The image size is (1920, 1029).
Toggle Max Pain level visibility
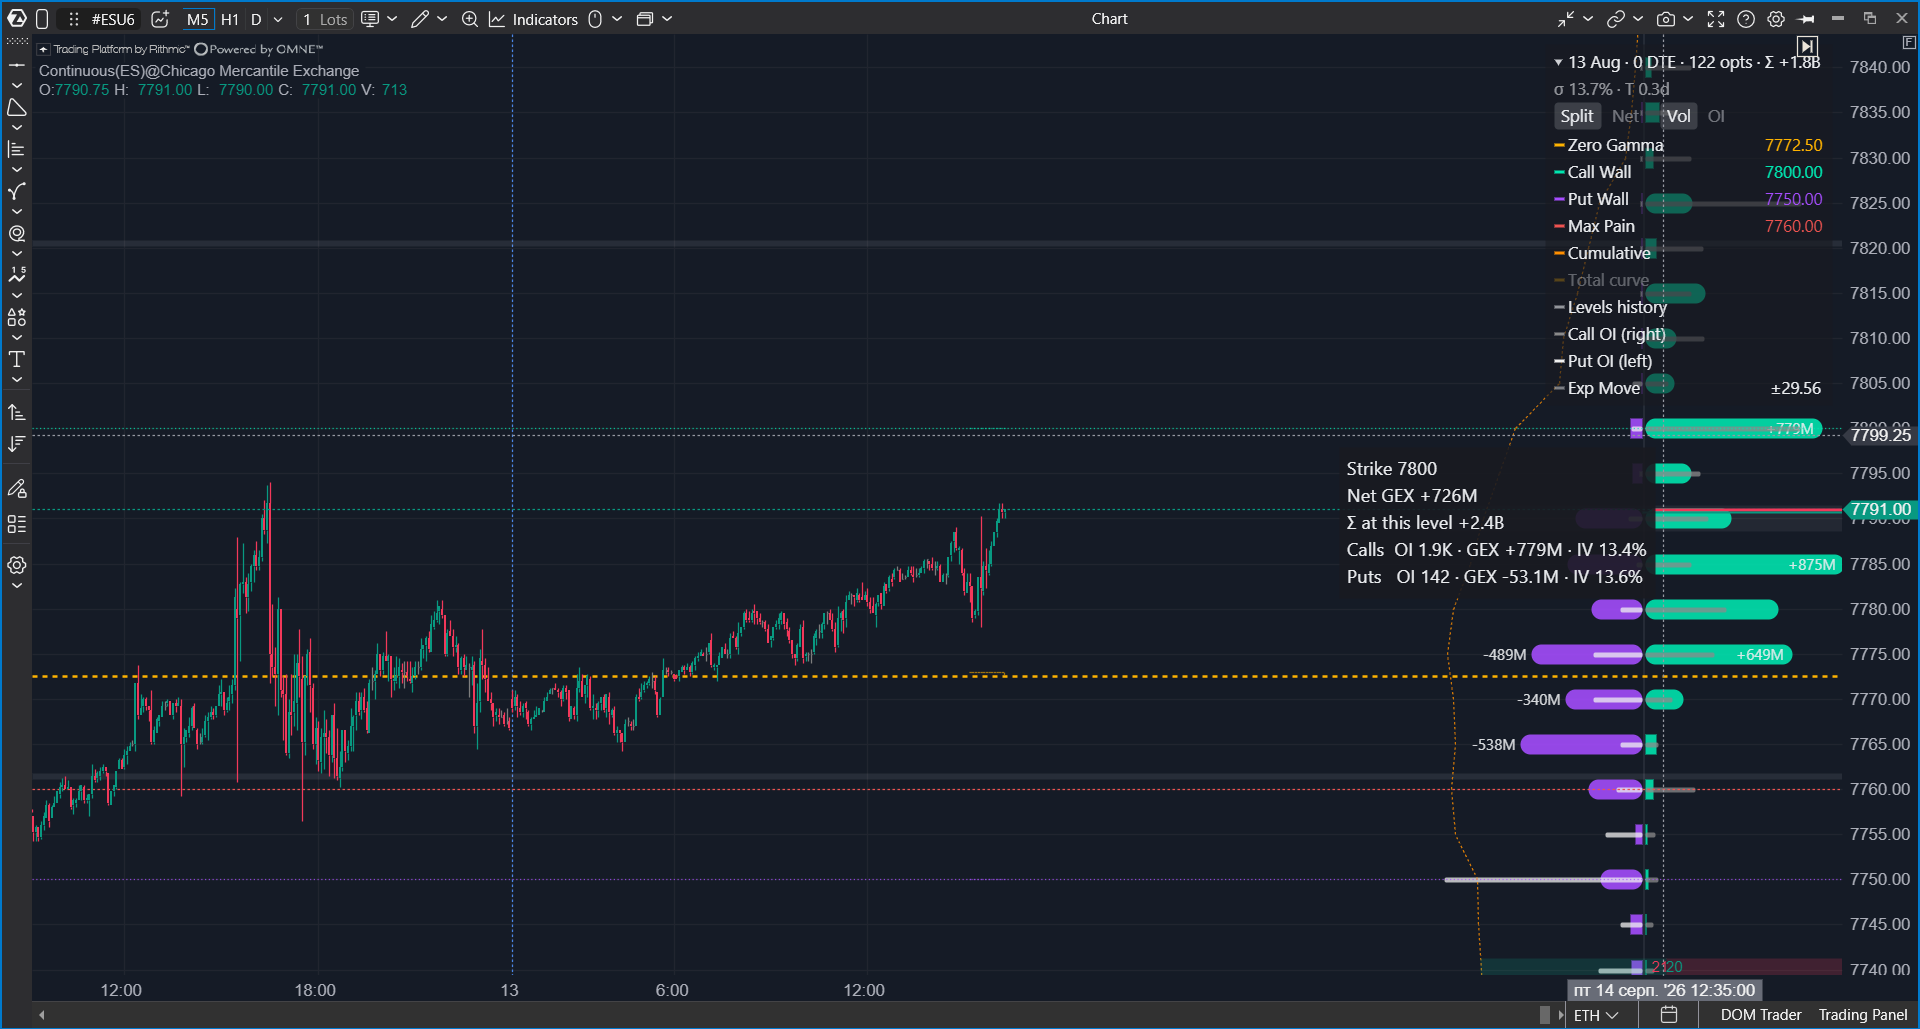click(x=1595, y=226)
